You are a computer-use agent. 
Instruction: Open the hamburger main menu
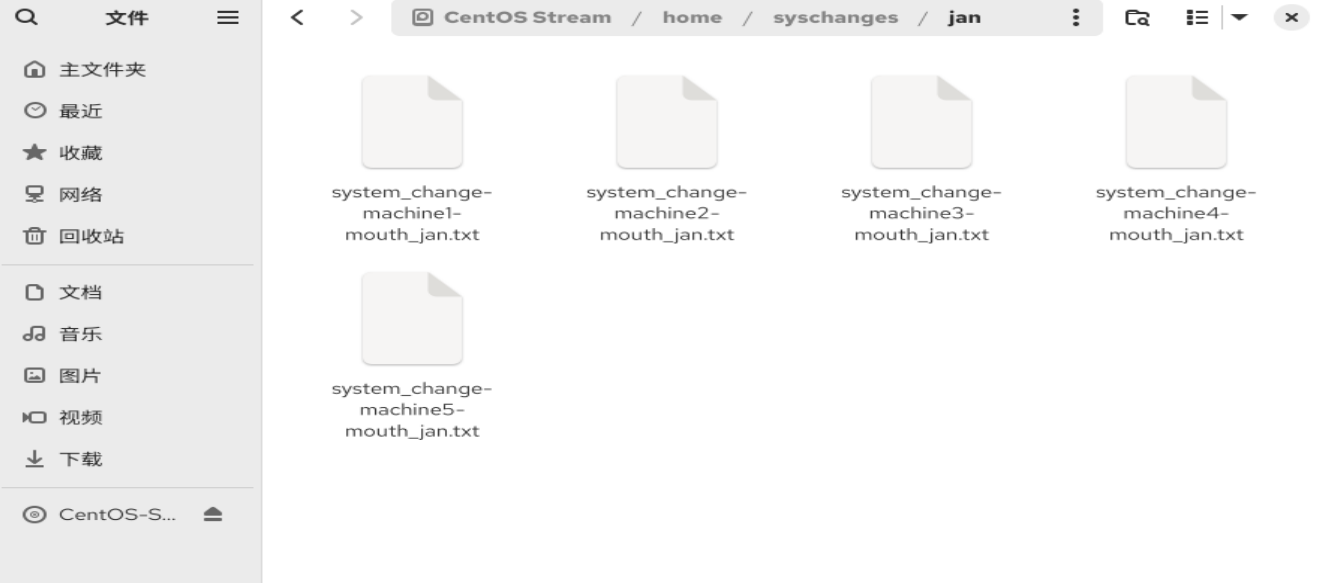tap(227, 18)
